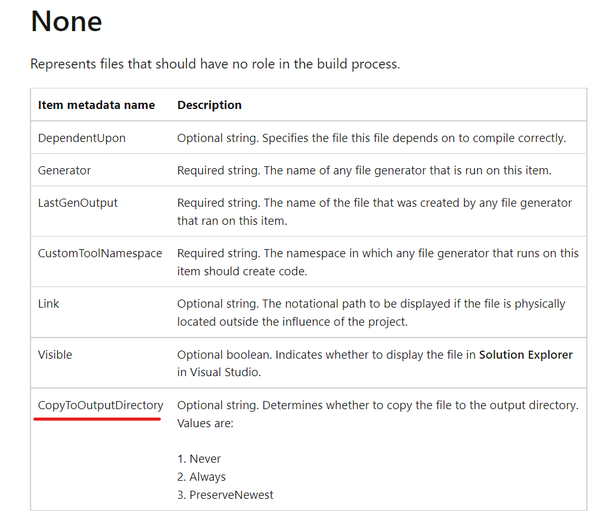Click the CustomToolNamespace table entry
This screenshot has height=520, width=600.
coord(100,253)
